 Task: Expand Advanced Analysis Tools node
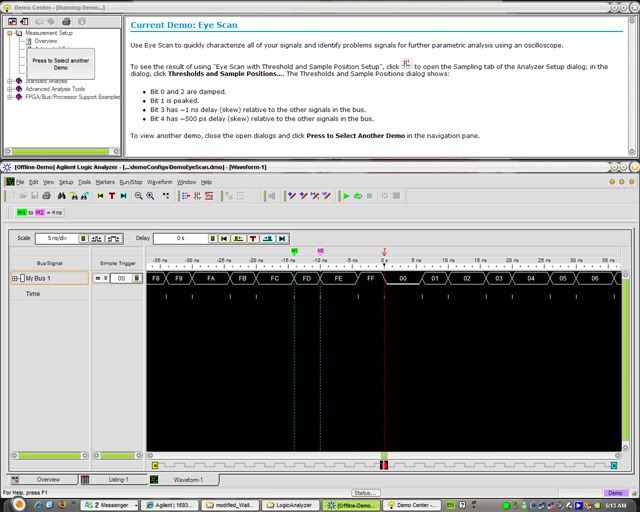tap(10, 89)
